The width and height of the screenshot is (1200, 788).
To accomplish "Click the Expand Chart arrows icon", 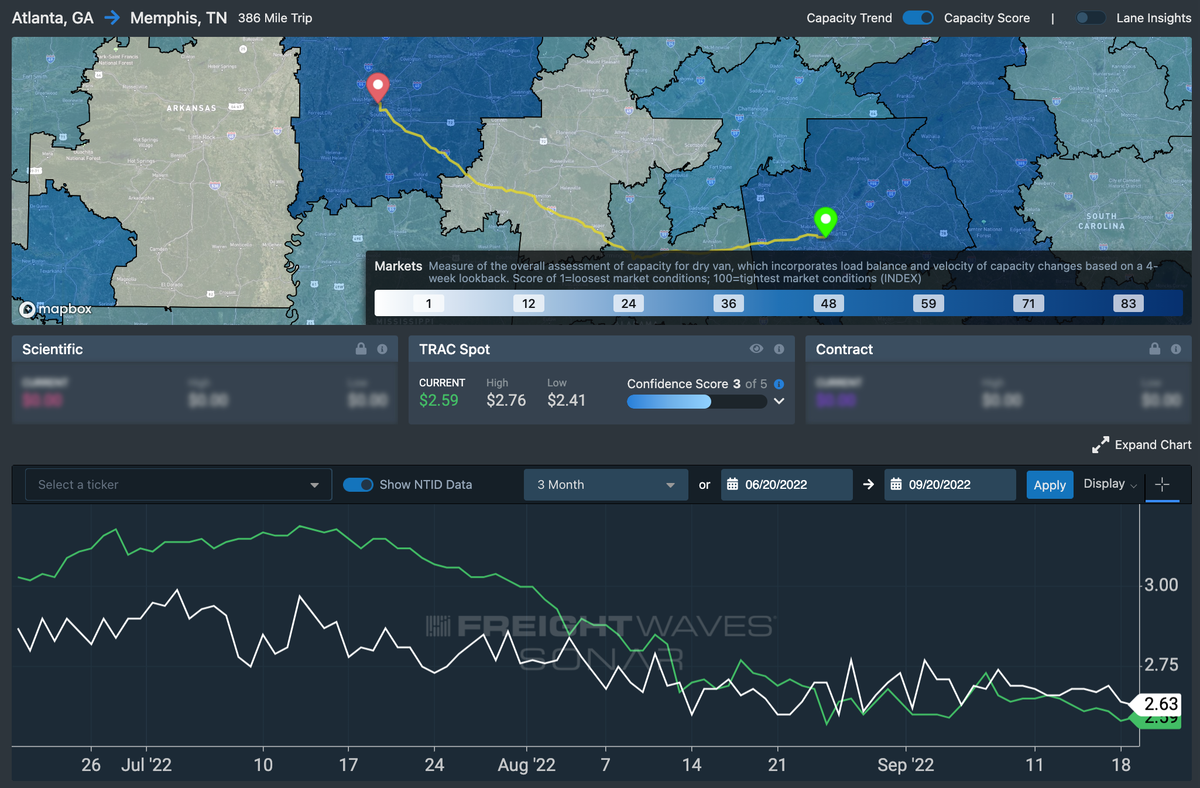I will click(x=1101, y=445).
